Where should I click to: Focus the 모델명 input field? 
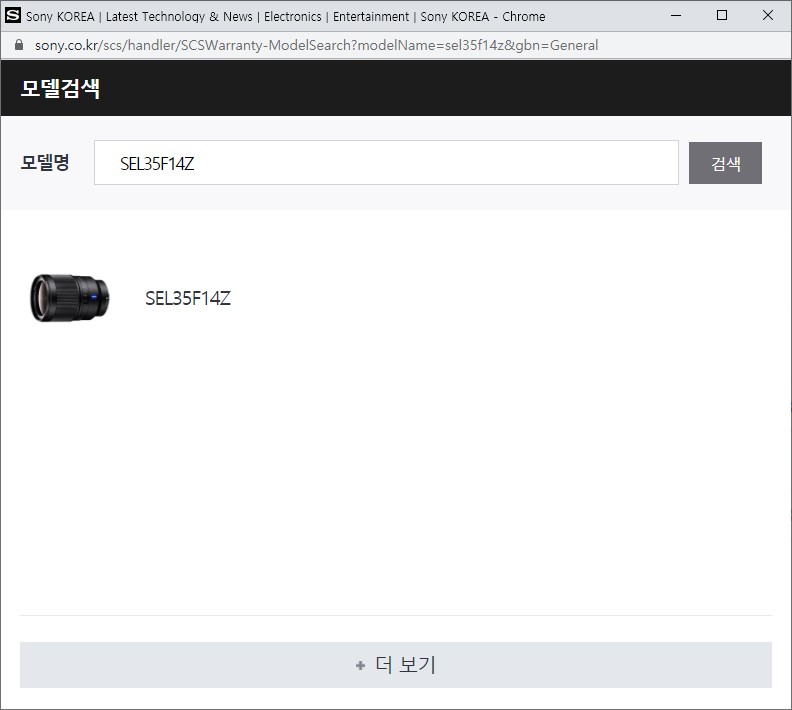click(386, 163)
